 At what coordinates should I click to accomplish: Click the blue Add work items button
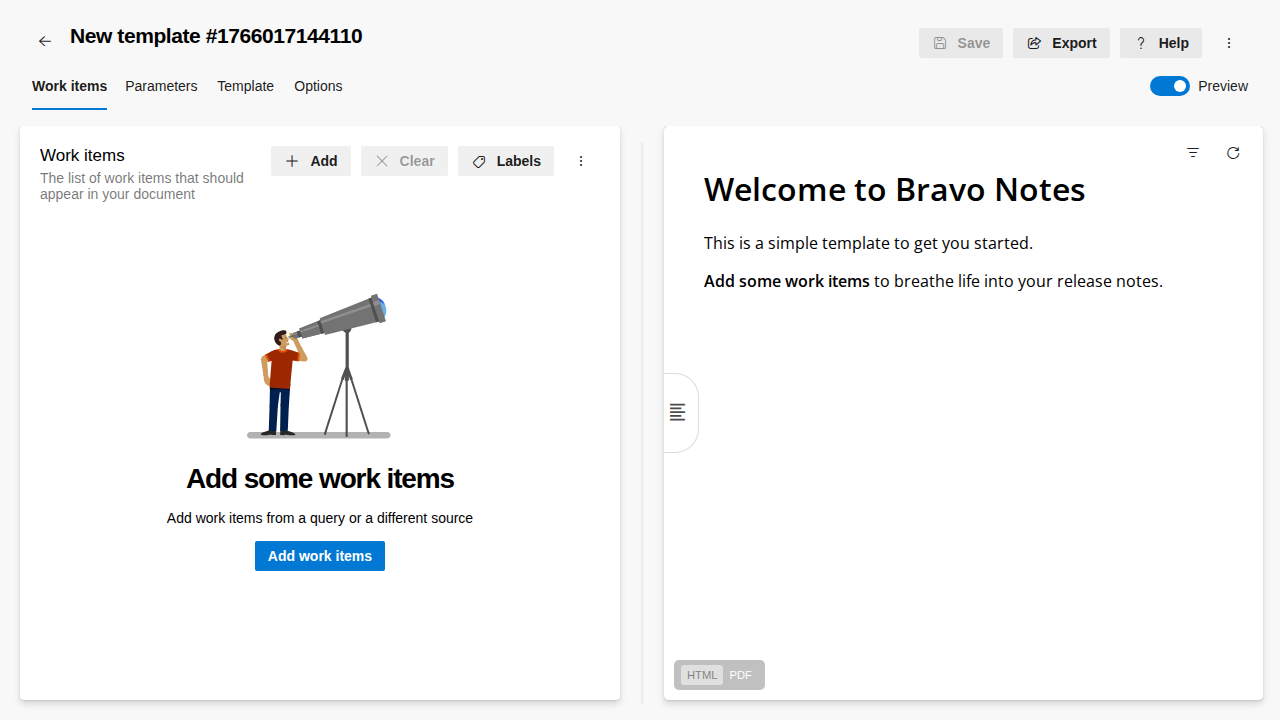coord(320,556)
